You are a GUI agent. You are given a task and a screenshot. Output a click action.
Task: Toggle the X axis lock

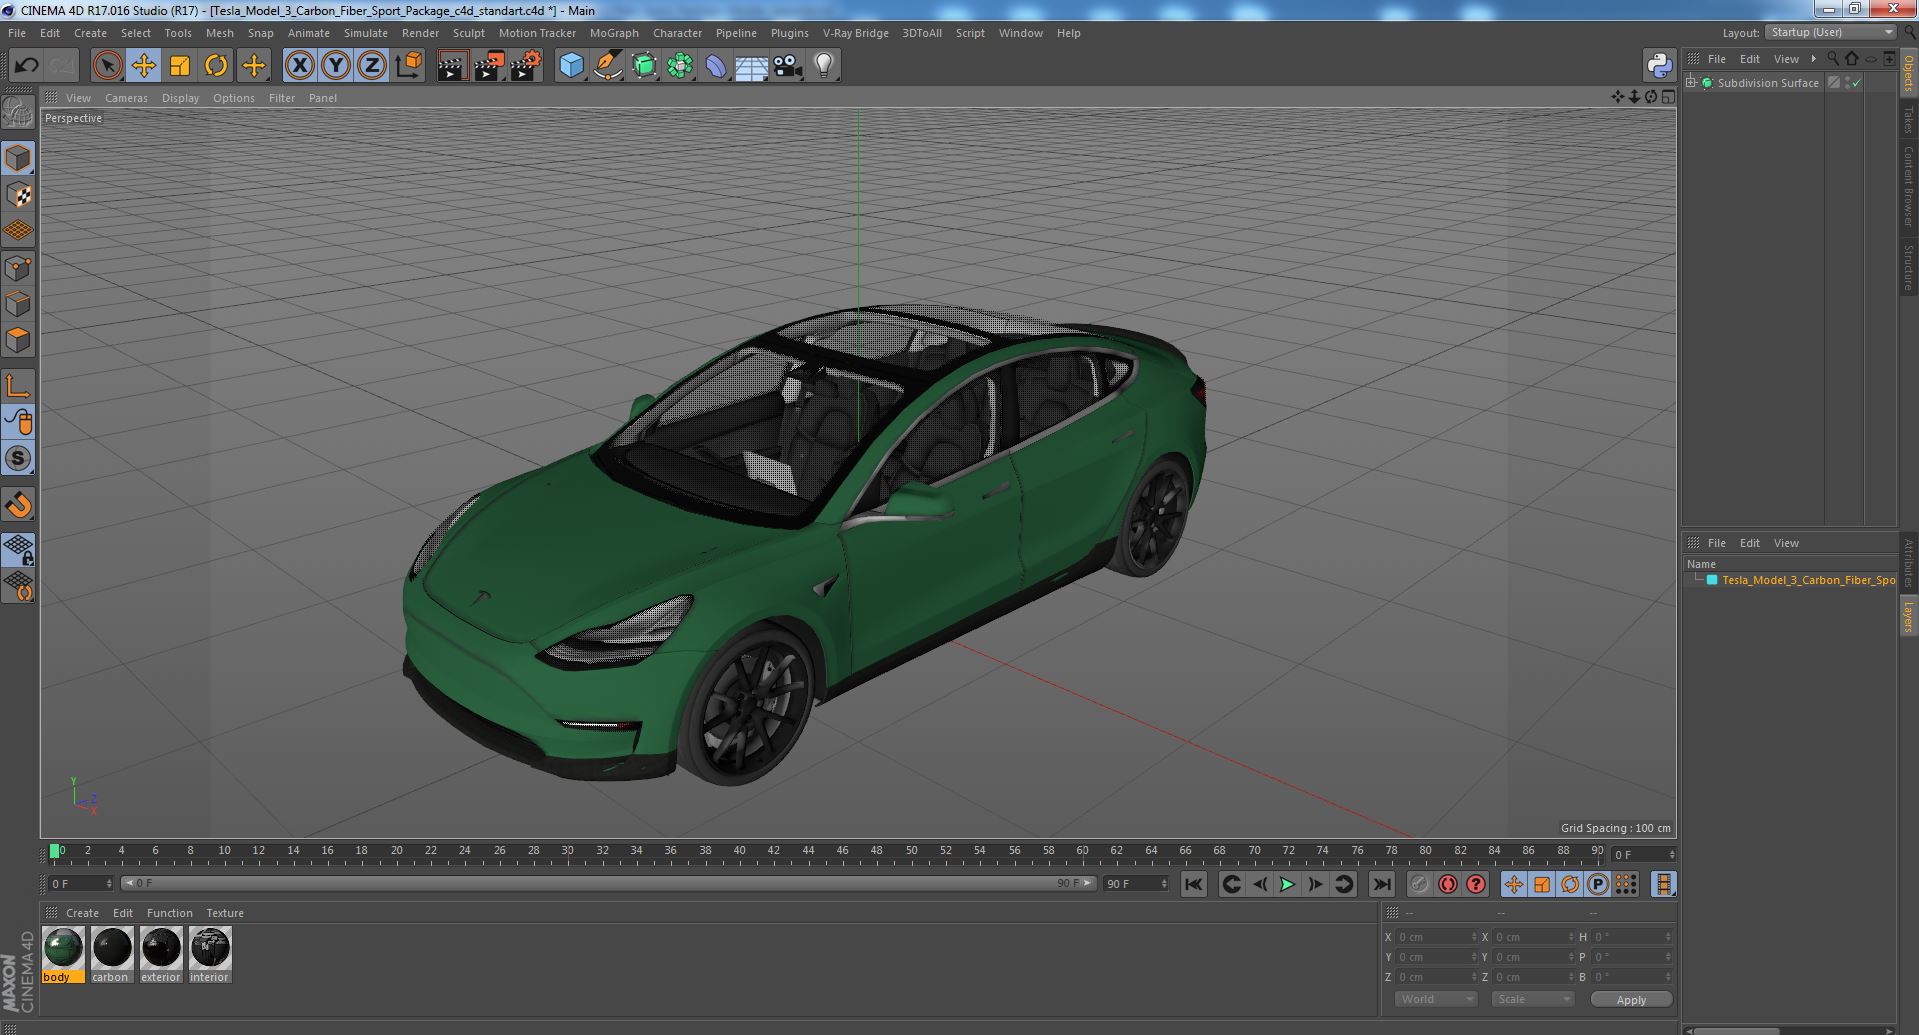299,66
